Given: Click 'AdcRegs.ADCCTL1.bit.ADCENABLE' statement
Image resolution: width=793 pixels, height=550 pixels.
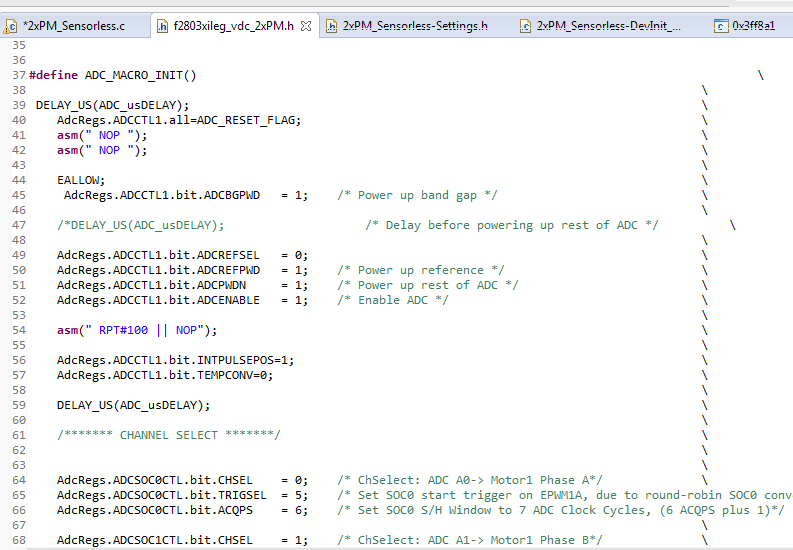Looking at the screenshot, I should pyautogui.click(x=182, y=300).
